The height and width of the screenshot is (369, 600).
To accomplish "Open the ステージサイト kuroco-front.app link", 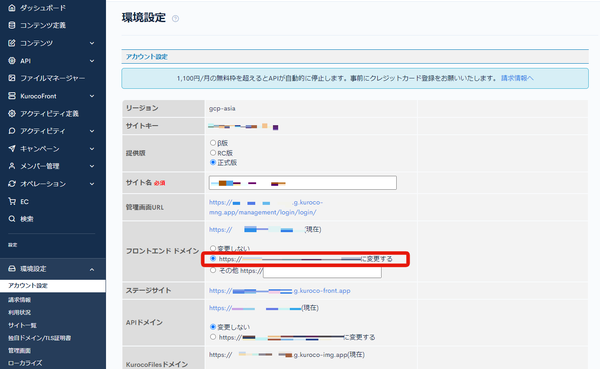I will (279, 291).
